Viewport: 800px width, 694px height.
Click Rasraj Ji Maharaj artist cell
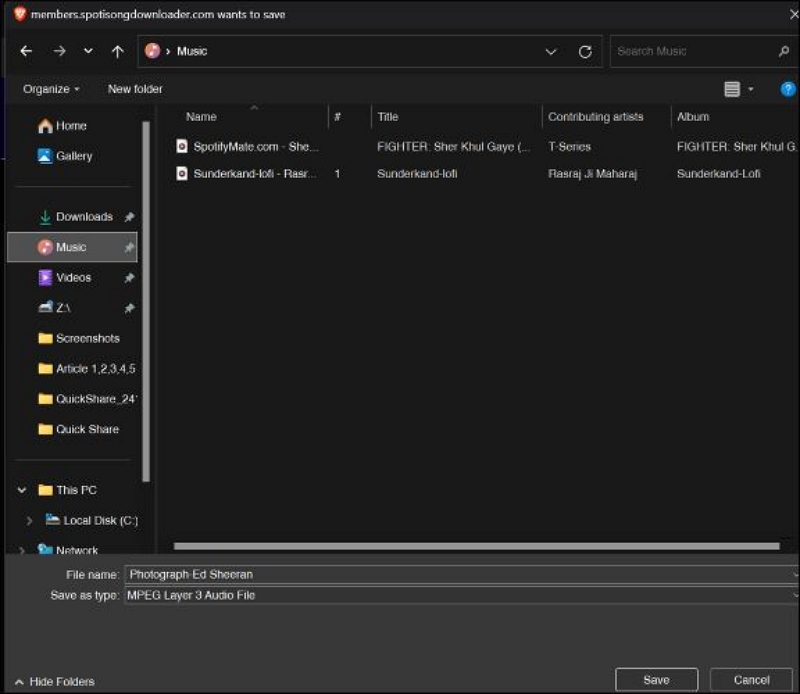click(592, 174)
